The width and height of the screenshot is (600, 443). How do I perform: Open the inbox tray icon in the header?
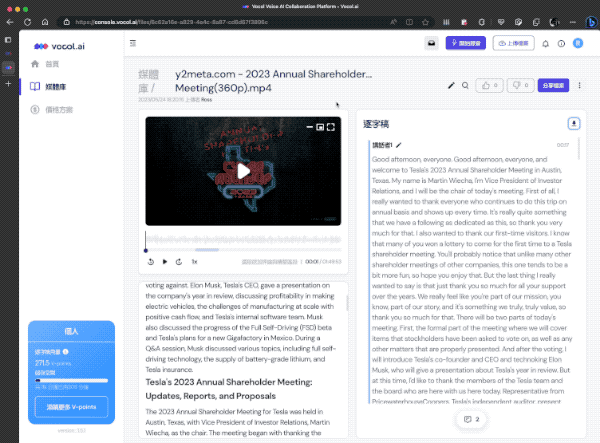[431, 43]
